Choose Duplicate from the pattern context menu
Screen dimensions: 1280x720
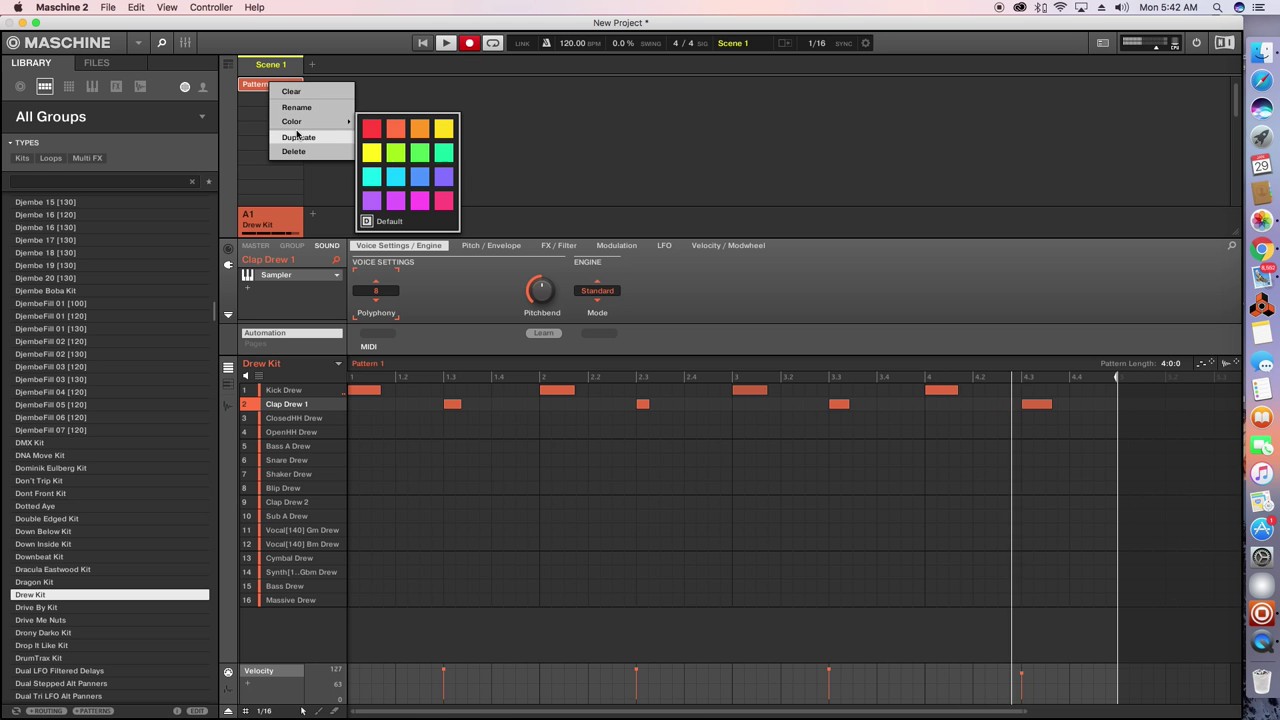298,136
